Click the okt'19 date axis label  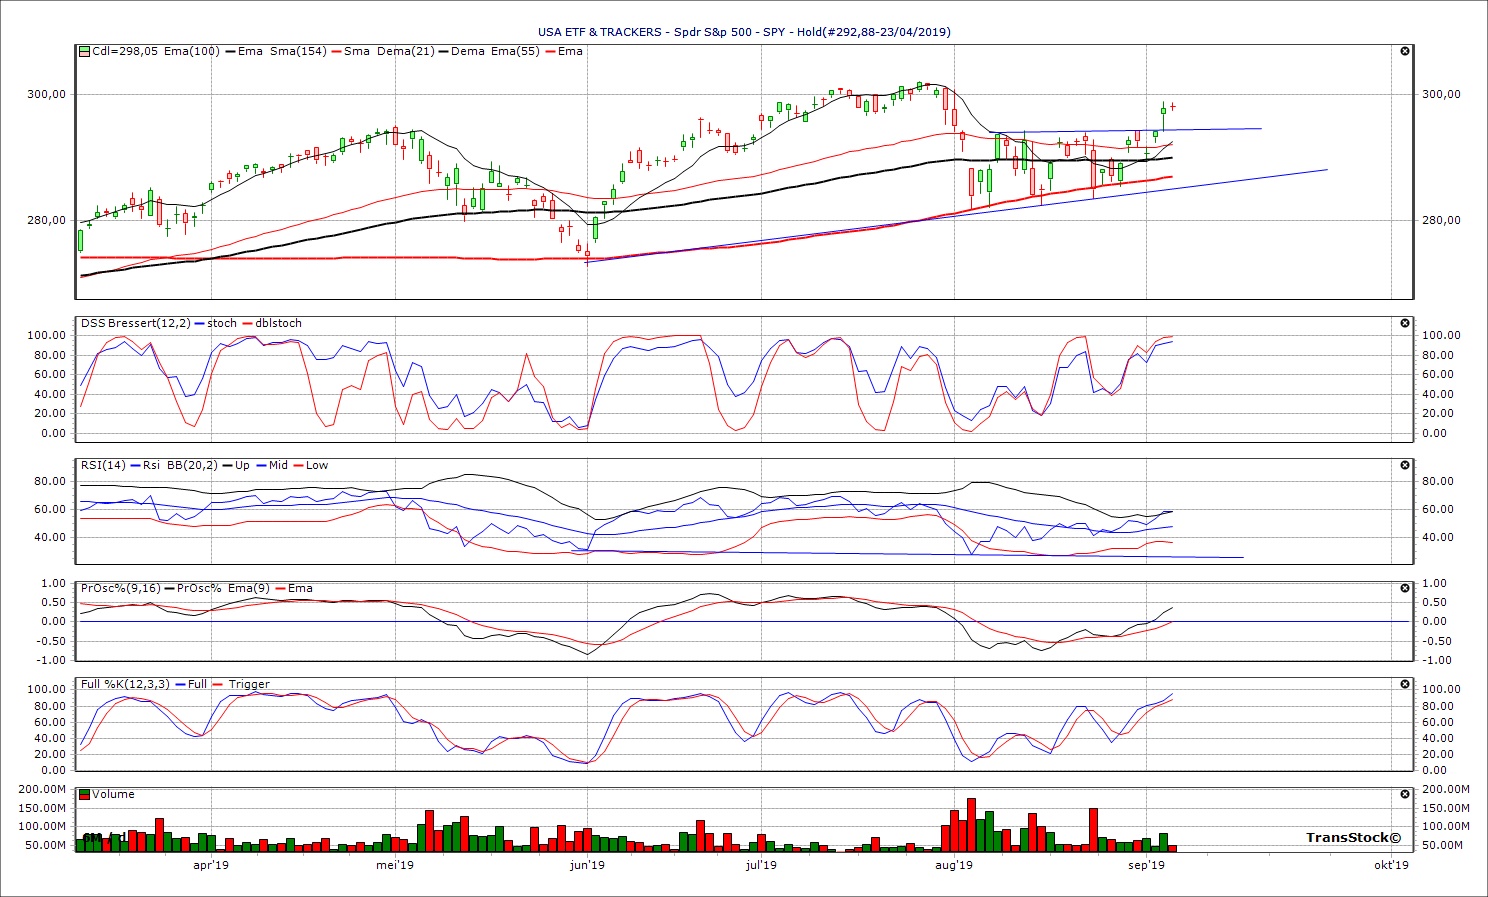click(x=1391, y=865)
